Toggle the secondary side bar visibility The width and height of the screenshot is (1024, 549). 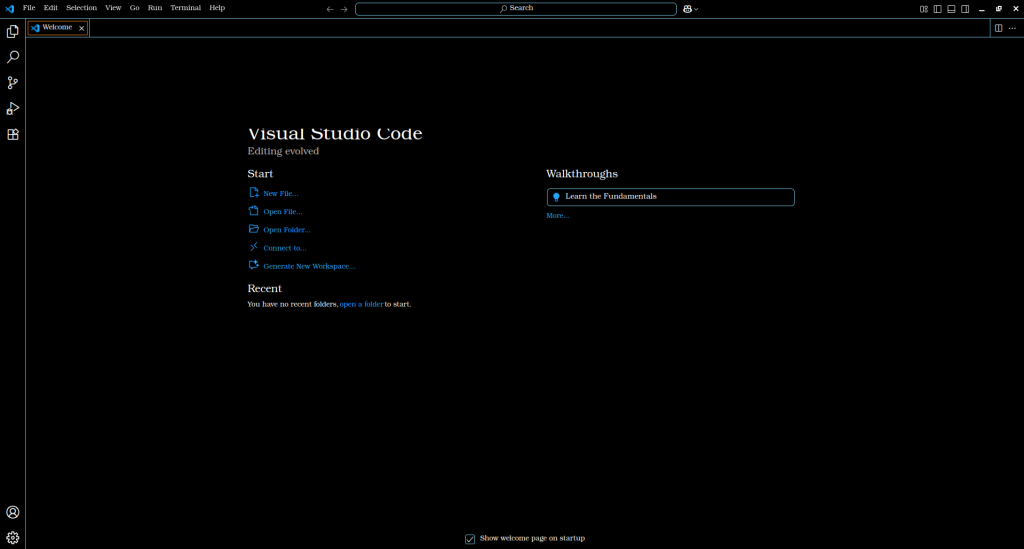pos(965,9)
